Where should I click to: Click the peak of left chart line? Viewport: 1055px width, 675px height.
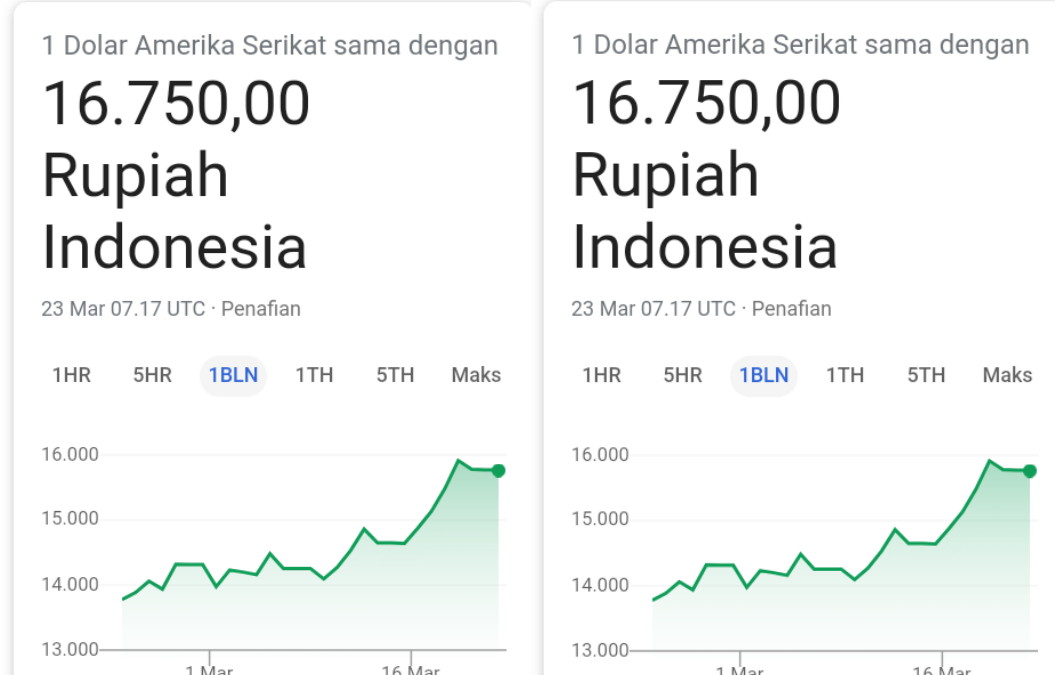click(458, 460)
